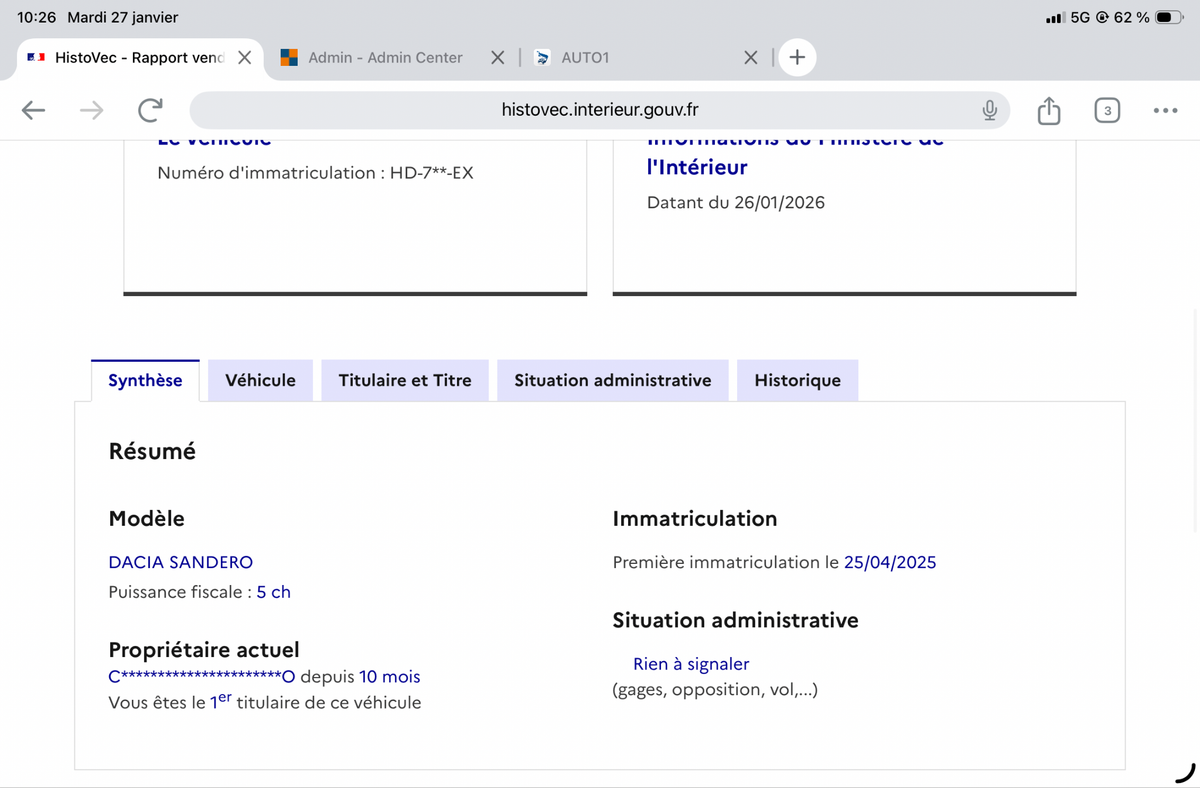Tap the battery indicator in status bar
Image resolution: width=1200 pixels, height=788 pixels.
[x=1168, y=17]
